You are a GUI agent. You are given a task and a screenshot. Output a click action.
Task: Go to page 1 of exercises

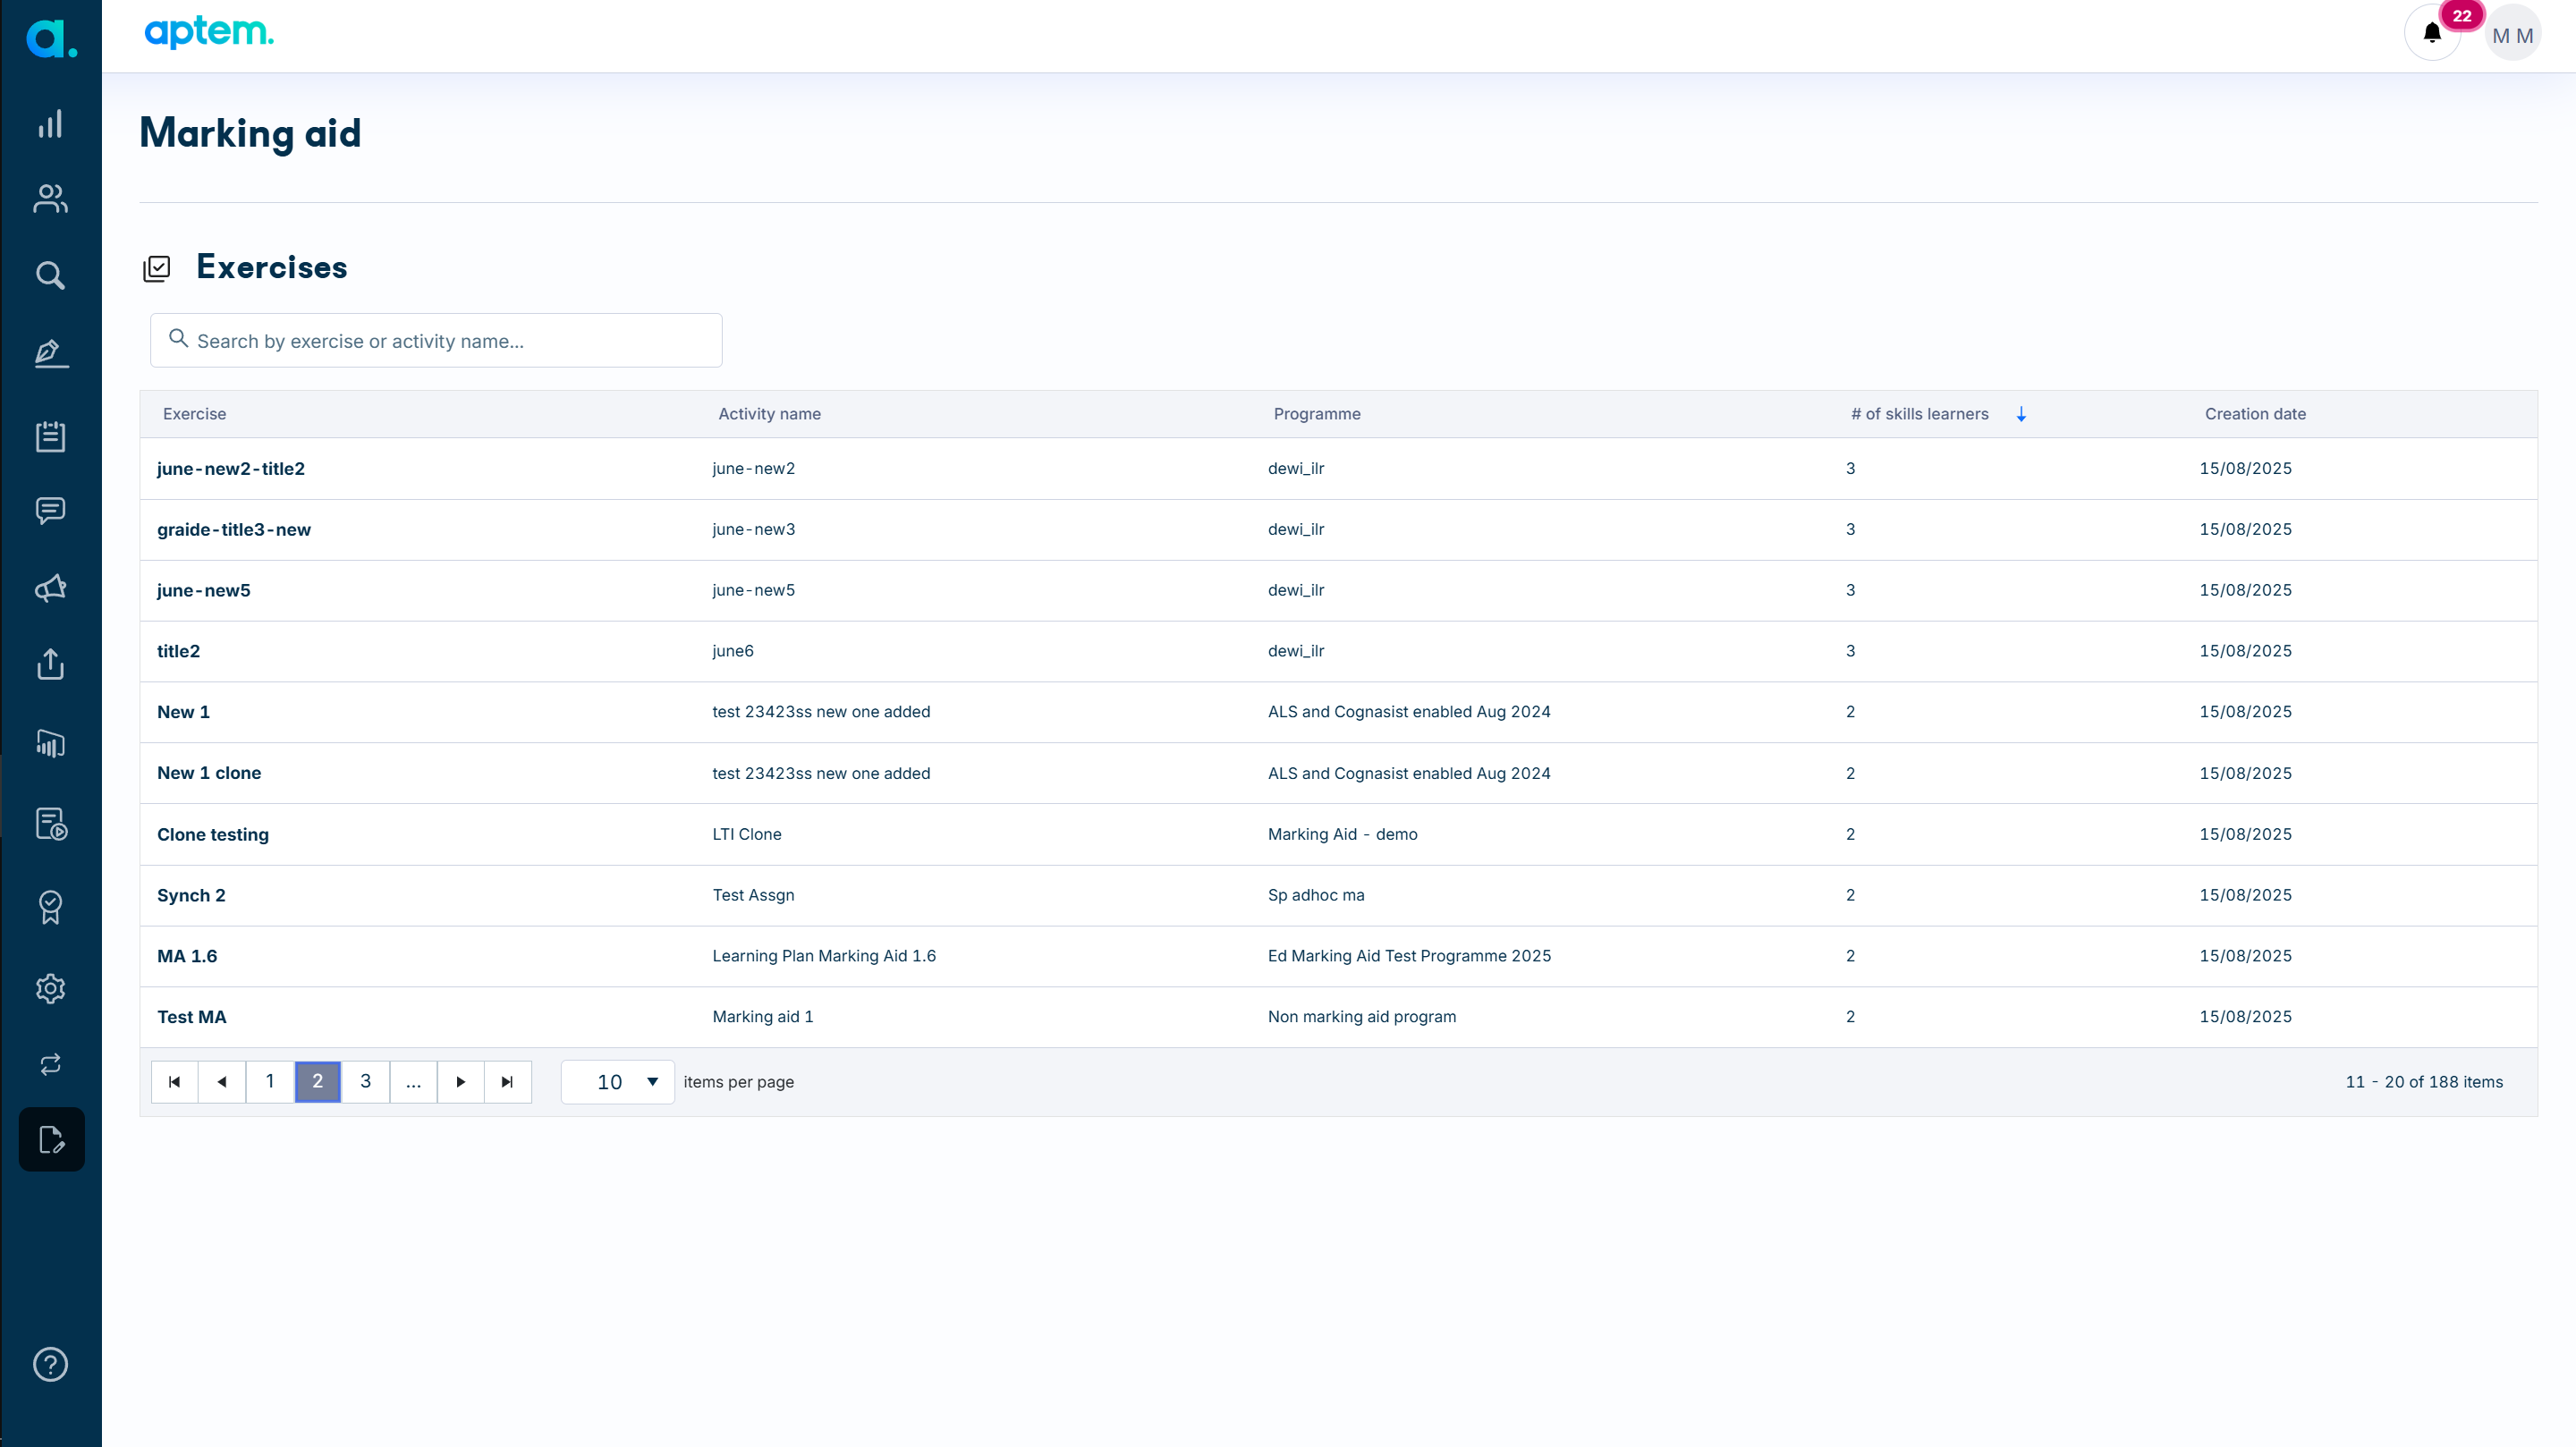coord(270,1081)
